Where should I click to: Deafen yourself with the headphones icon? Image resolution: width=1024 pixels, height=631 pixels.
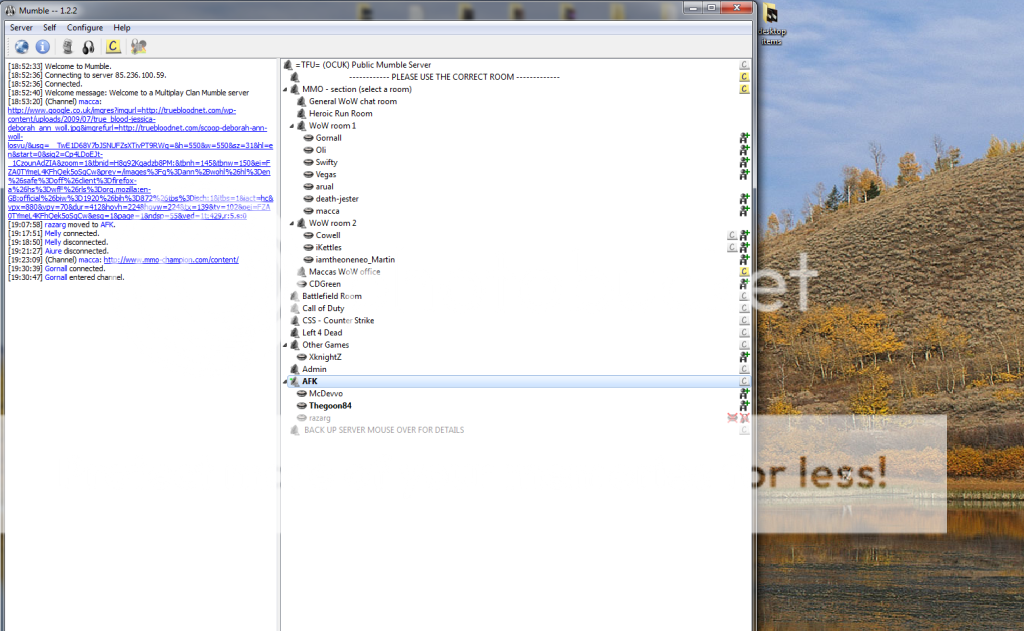[88, 46]
